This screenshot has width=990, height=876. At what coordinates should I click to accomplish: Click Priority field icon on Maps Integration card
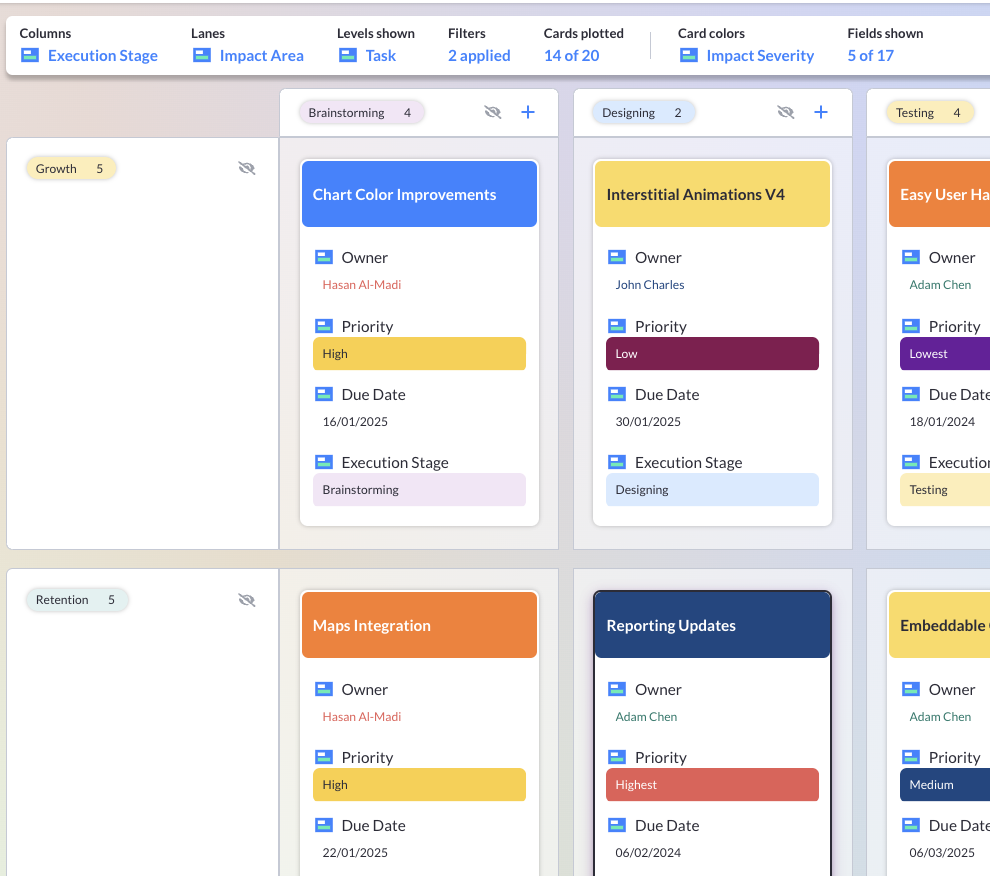(324, 757)
